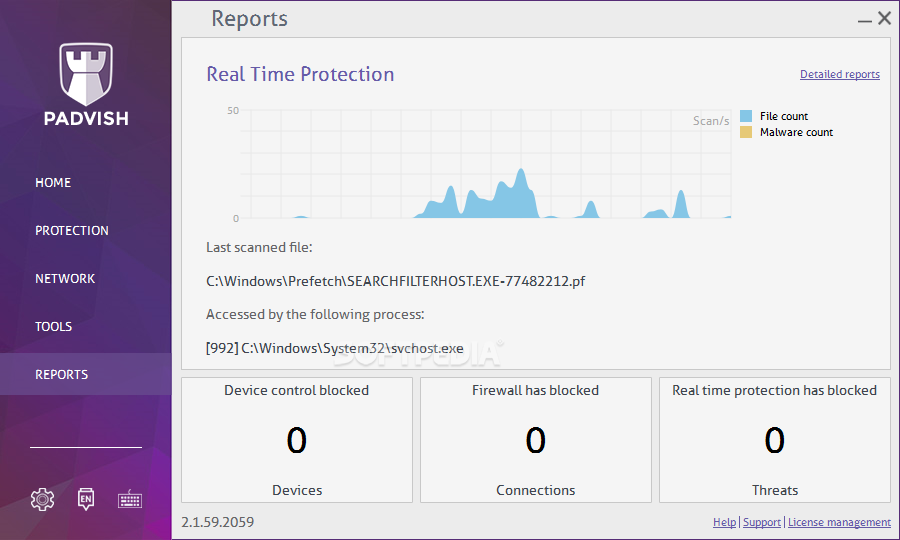This screenshot has width=900, height=540.
Task: Click 'Accessed by the following process' label
Action: 315,314
